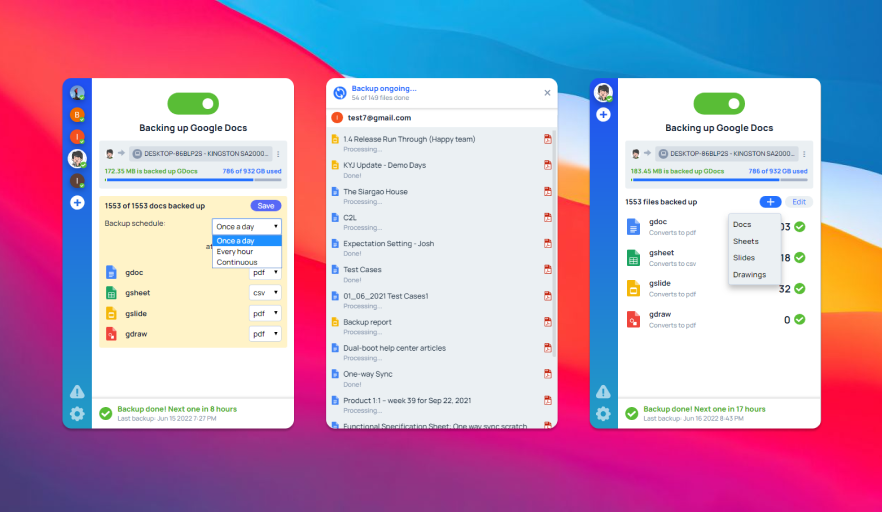882x512 pixels.
Task: Click gdraw green check in right panel
Action: coord(799,320)
